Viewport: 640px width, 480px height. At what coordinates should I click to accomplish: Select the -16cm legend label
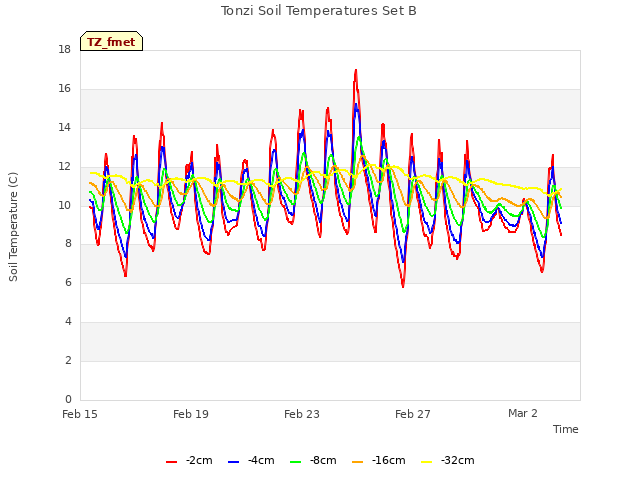pos(389,460)
